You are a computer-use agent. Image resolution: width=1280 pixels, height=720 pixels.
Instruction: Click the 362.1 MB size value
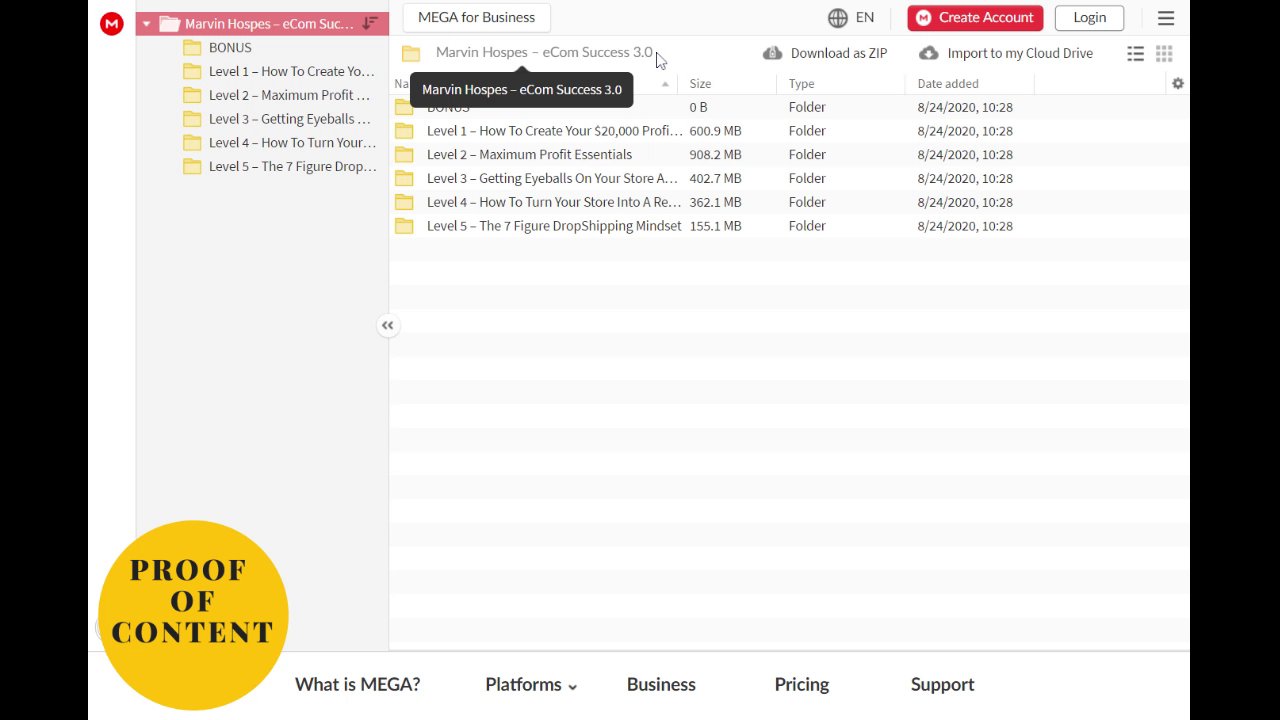pos(715,202)
